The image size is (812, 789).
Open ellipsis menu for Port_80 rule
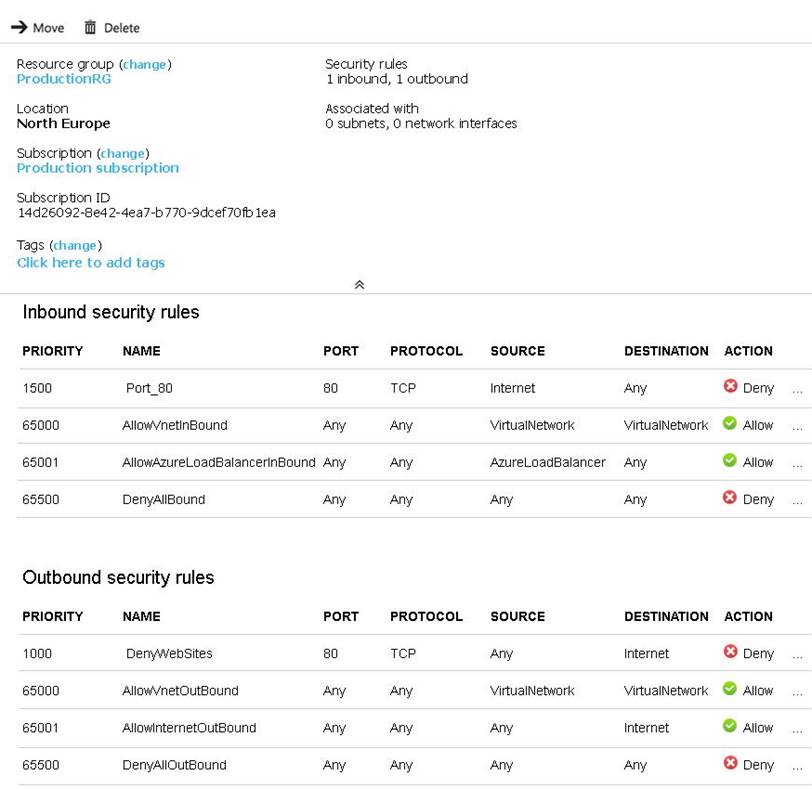[797, 389]
